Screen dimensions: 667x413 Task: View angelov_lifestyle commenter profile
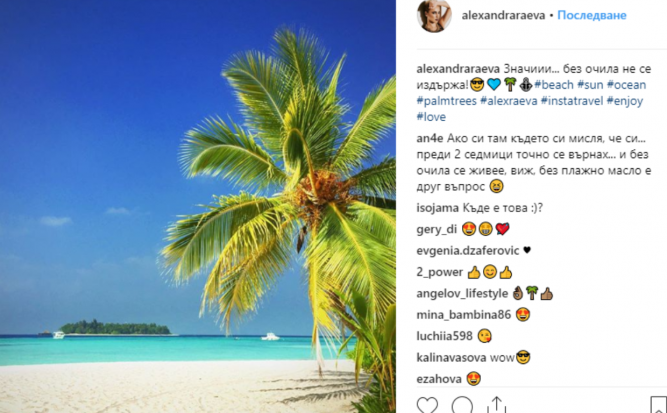tap(462, 293)
